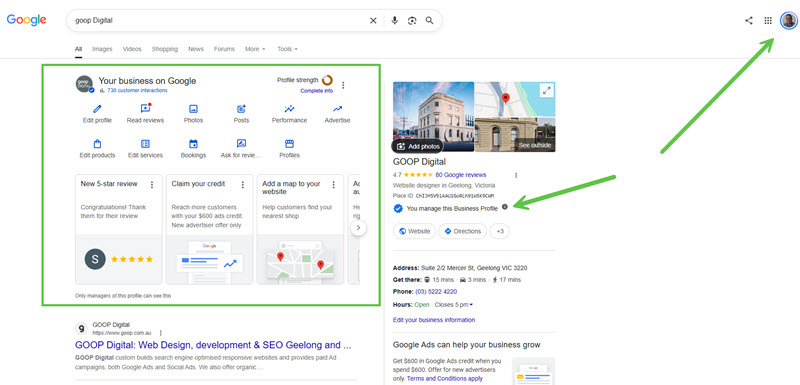Expand the +3 more actions chip
This screenshot has width=800, height=385.
(x=499, y=231)
